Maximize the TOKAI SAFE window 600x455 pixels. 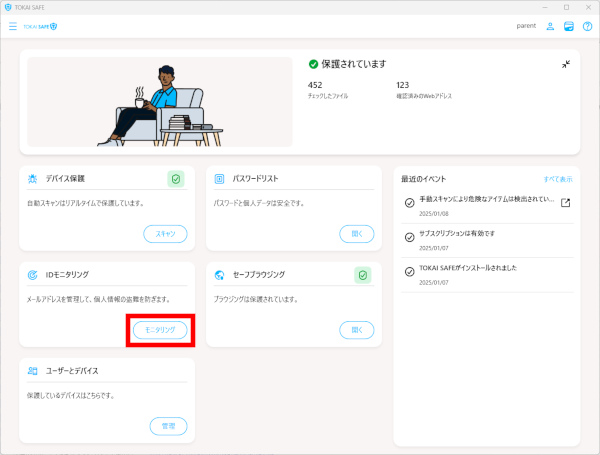(566, 7)
